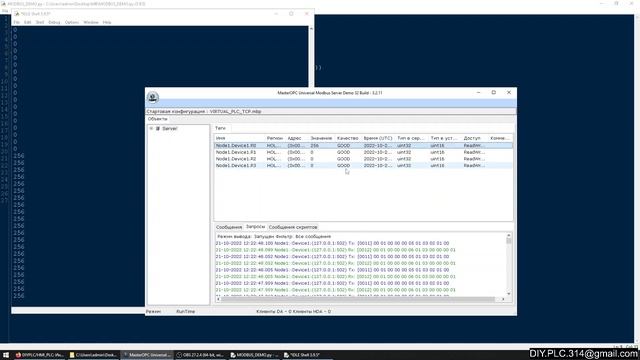Click MODBUS_DEMO.py editor title bar icon
The width and height of the screenshot is (640, 360).
[x=4, y=4]
